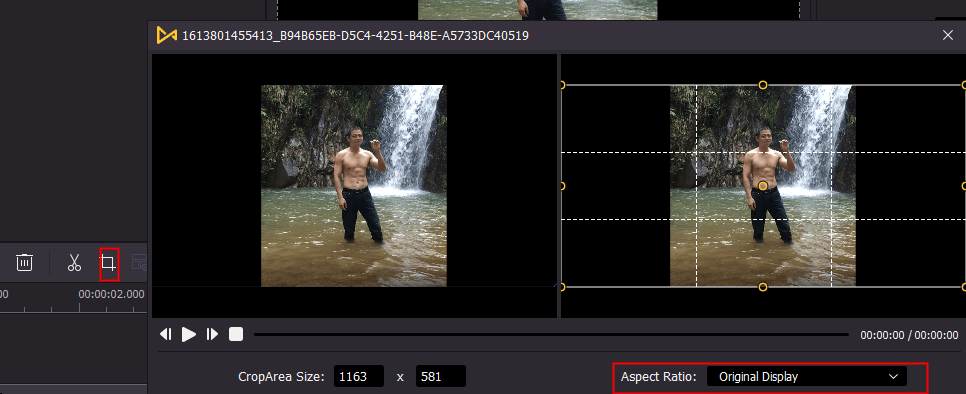Click the top-center crop handle

pyautogui.click(x=763, y=85)
